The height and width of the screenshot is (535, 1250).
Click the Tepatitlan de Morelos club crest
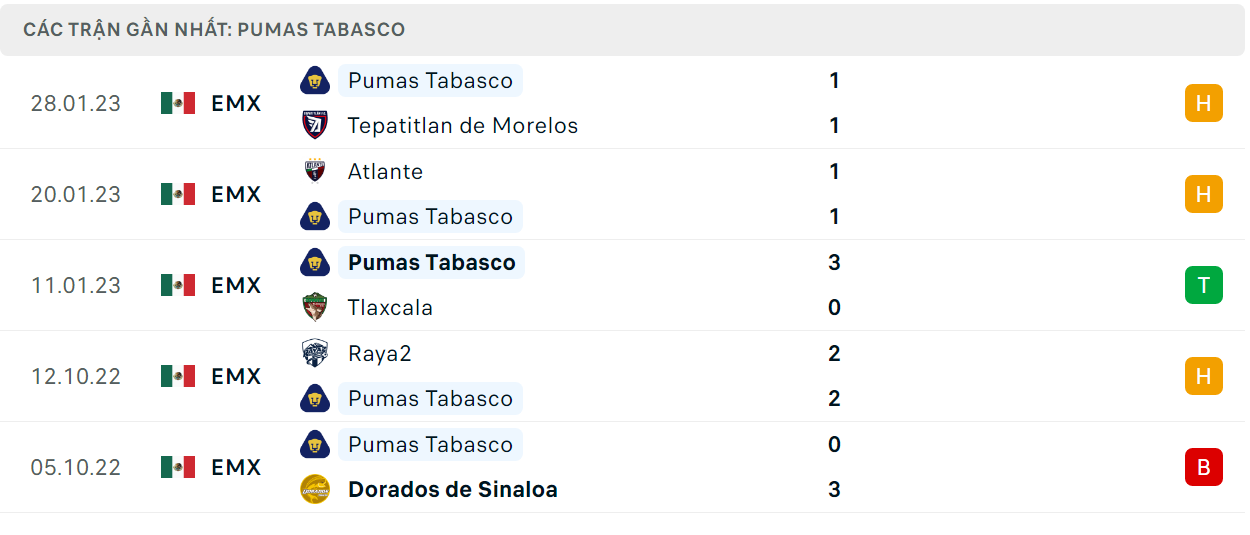tap(315, 125)
